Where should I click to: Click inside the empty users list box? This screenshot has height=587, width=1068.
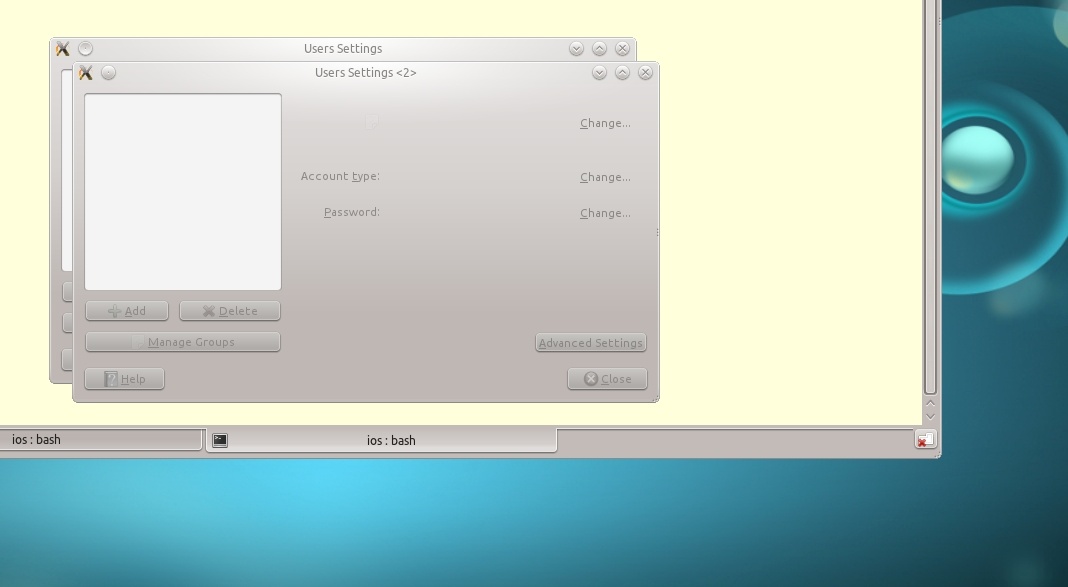(x=183, y=192)
